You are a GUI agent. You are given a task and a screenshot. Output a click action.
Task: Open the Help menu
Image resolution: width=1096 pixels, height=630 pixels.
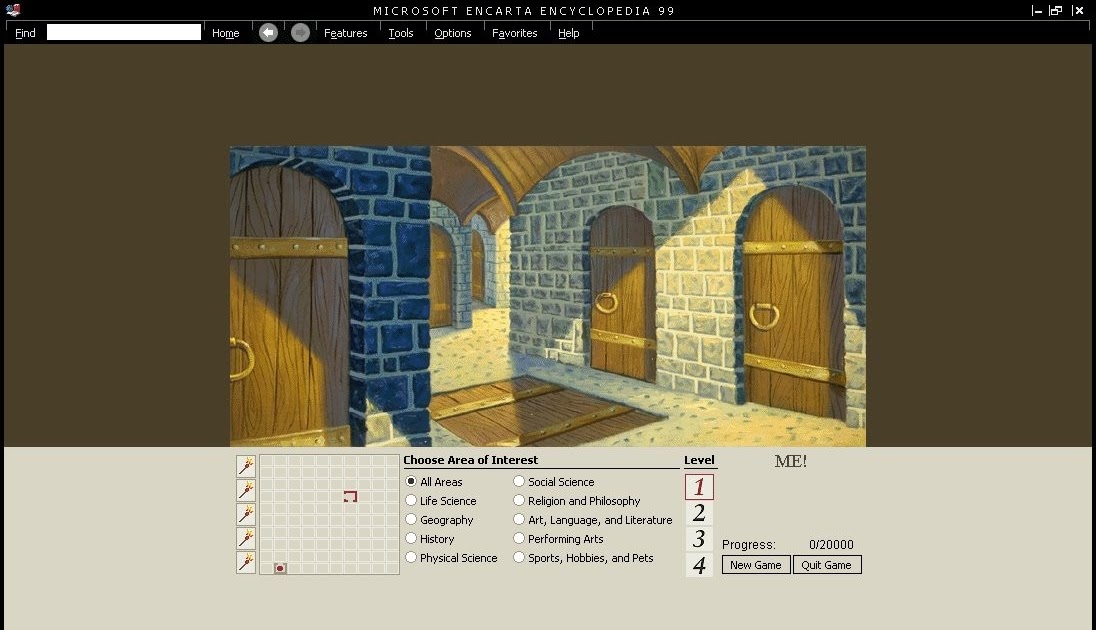(568, 33)
